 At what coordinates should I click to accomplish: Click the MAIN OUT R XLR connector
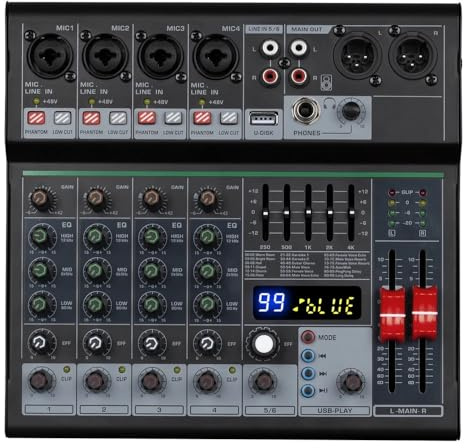pyautogui.click(x=413, y=56)
